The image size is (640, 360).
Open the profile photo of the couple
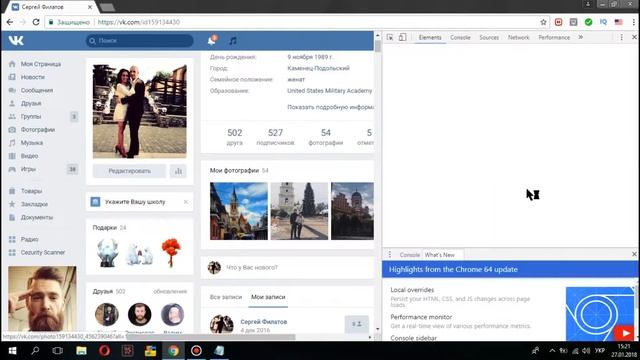pos(140,111)
